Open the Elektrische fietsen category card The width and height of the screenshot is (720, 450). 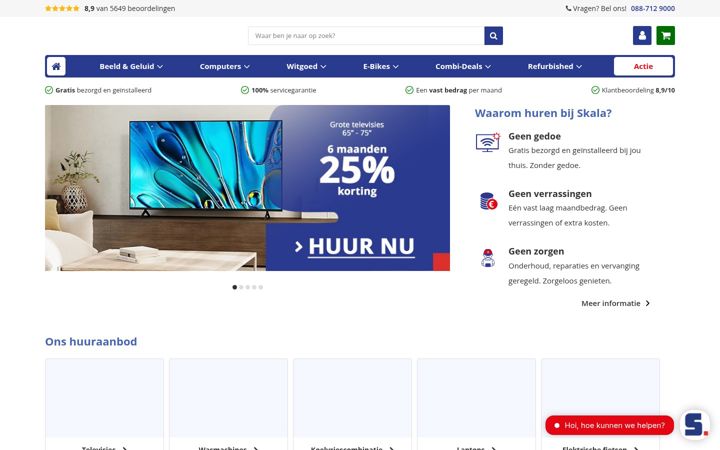(x=600, y=404)
